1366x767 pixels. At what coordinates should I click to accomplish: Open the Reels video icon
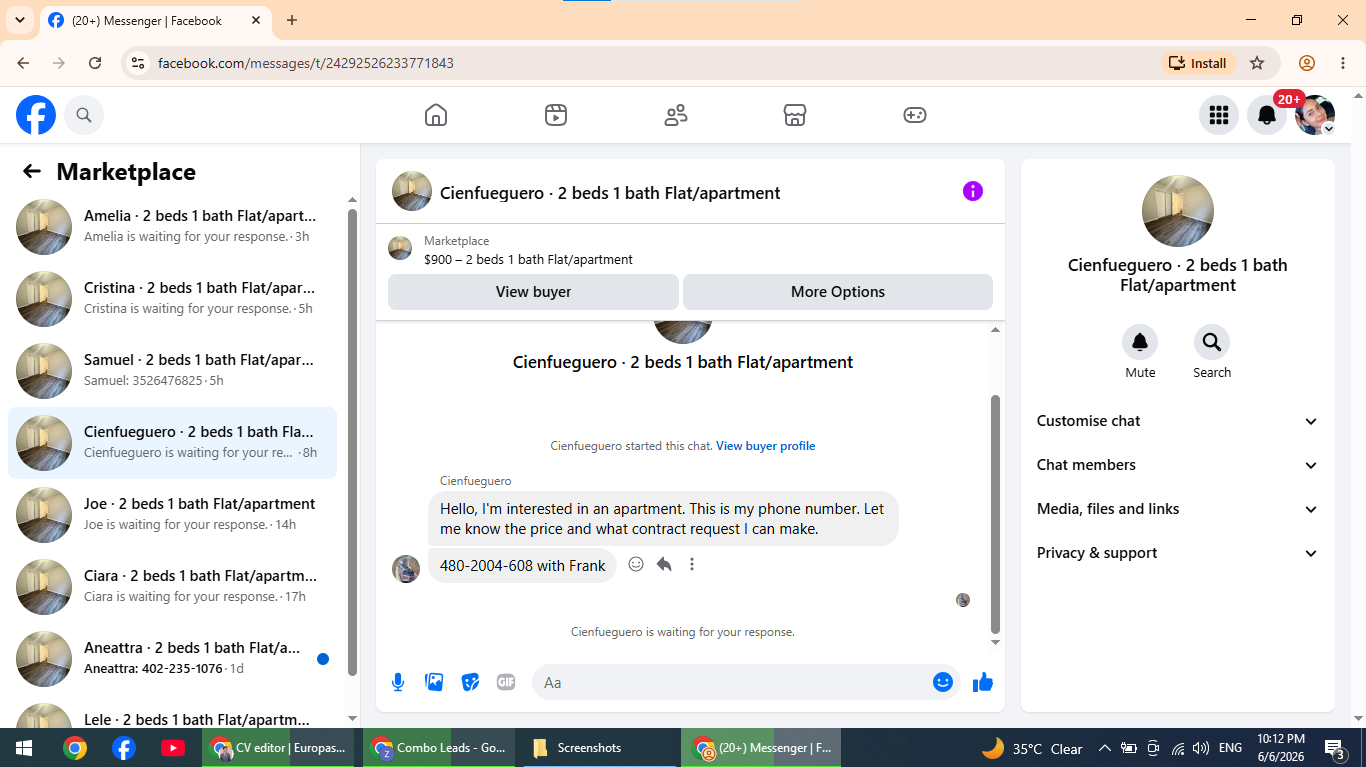coord(556,115)
